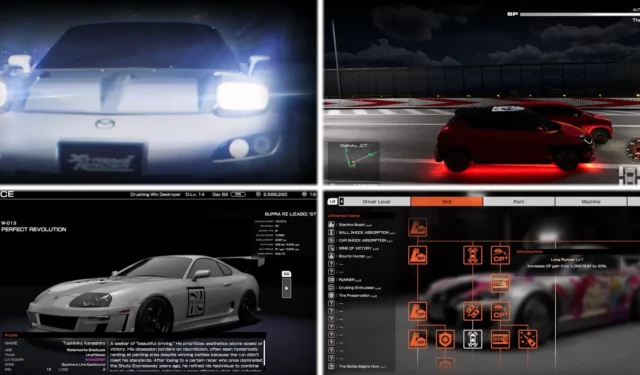Click the car damage icon beside speedometer
This screenshot has height=375, width=640.
(630, 175)
